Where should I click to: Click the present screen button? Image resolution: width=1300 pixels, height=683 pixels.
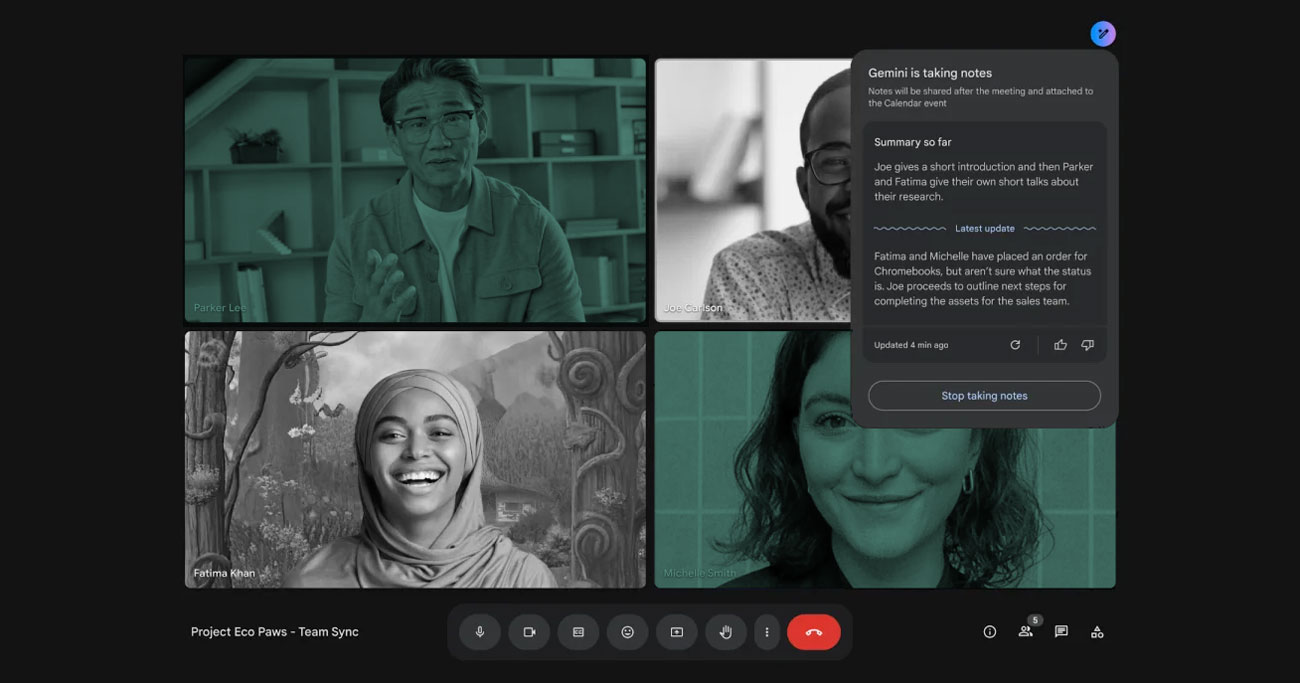click(677, 632)
